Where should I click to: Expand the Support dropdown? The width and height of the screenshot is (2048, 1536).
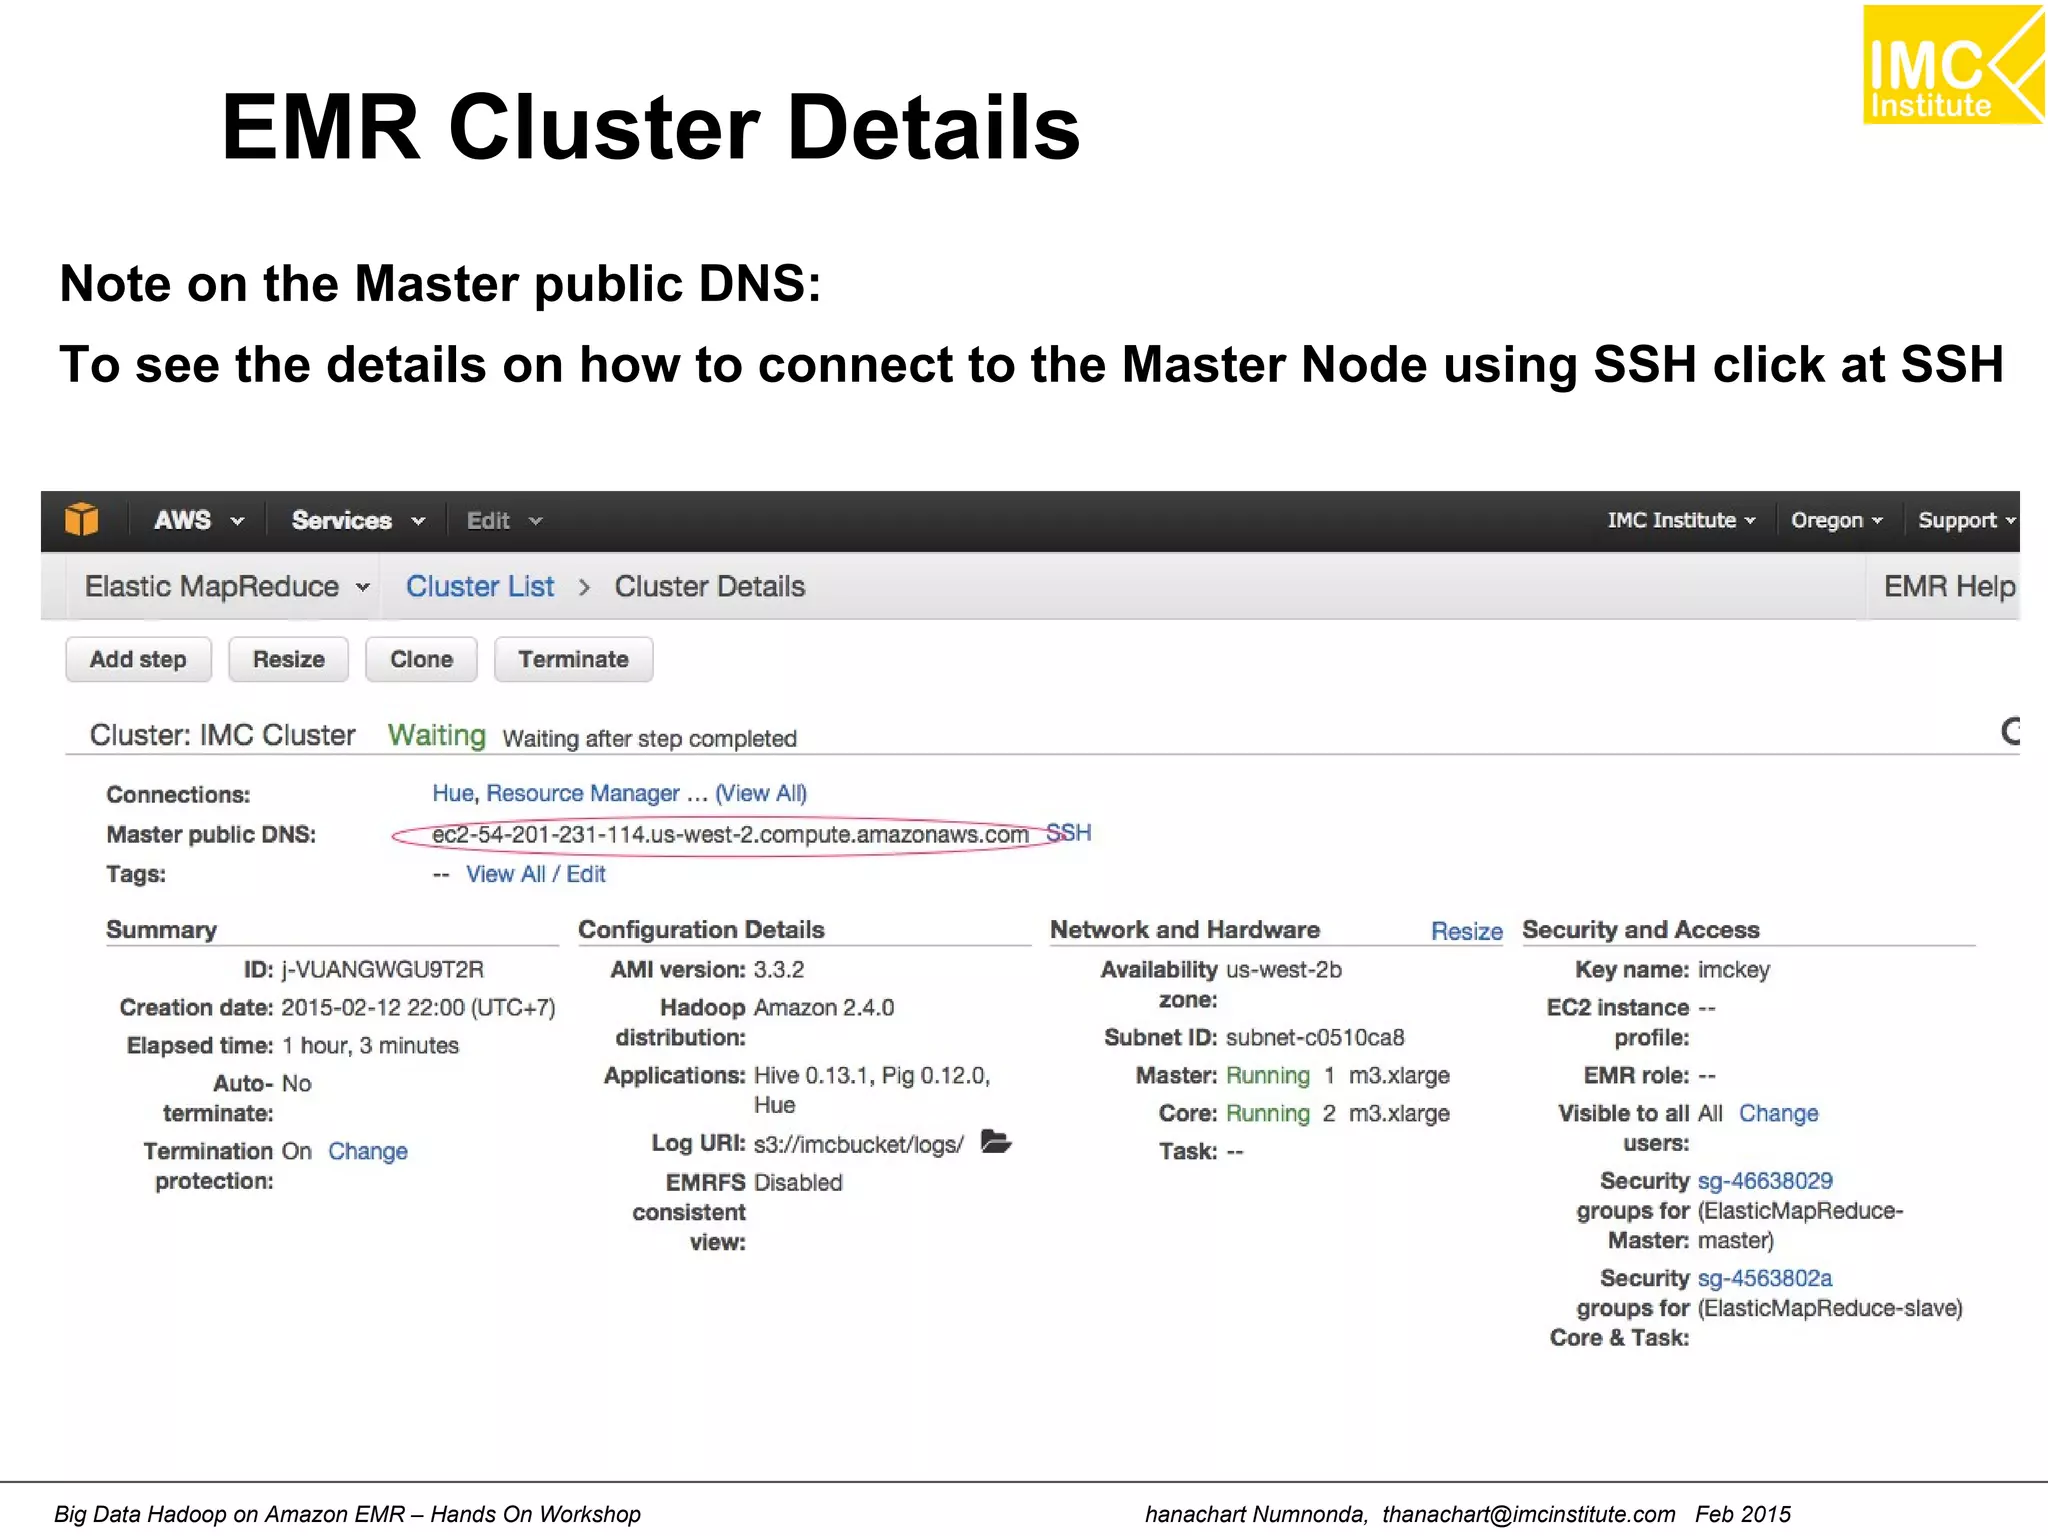click(1967, 520)
